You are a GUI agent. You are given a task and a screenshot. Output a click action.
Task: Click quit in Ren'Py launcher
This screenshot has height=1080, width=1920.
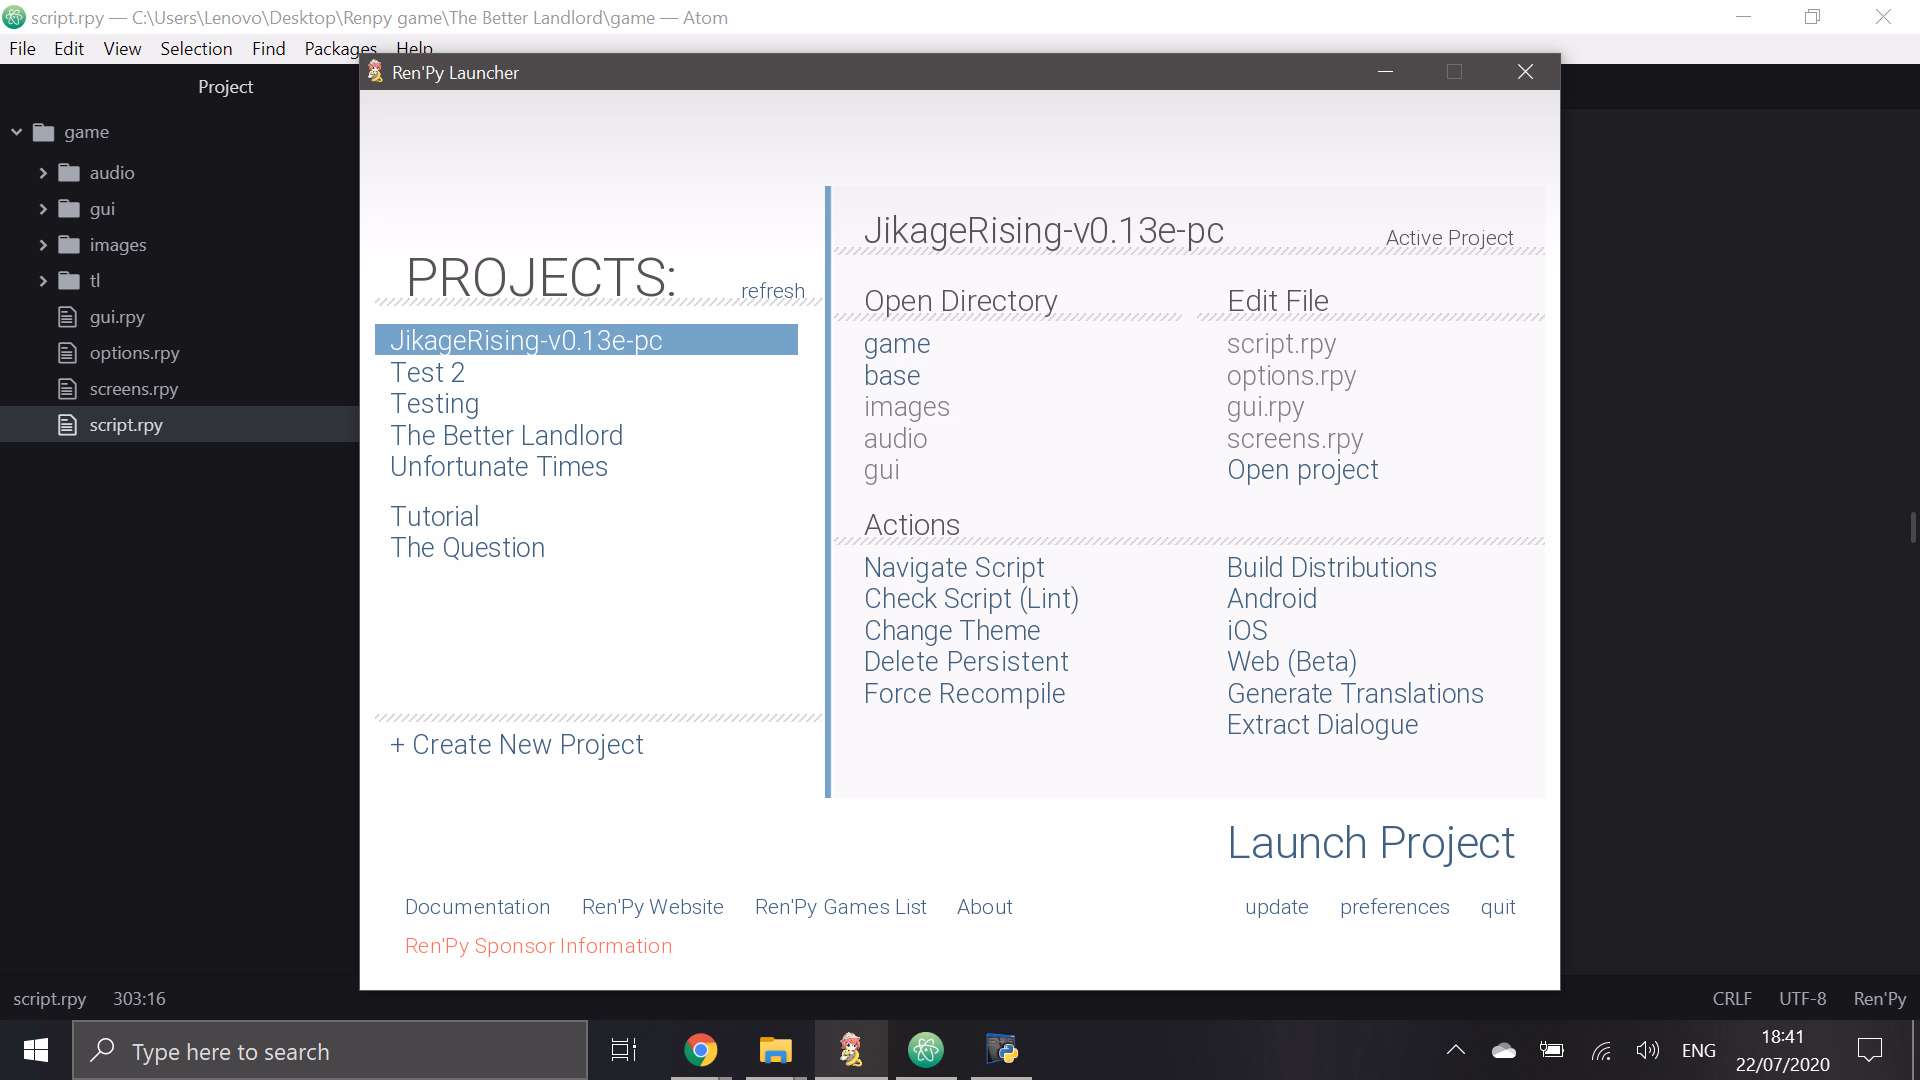(x=1497, y=907)
